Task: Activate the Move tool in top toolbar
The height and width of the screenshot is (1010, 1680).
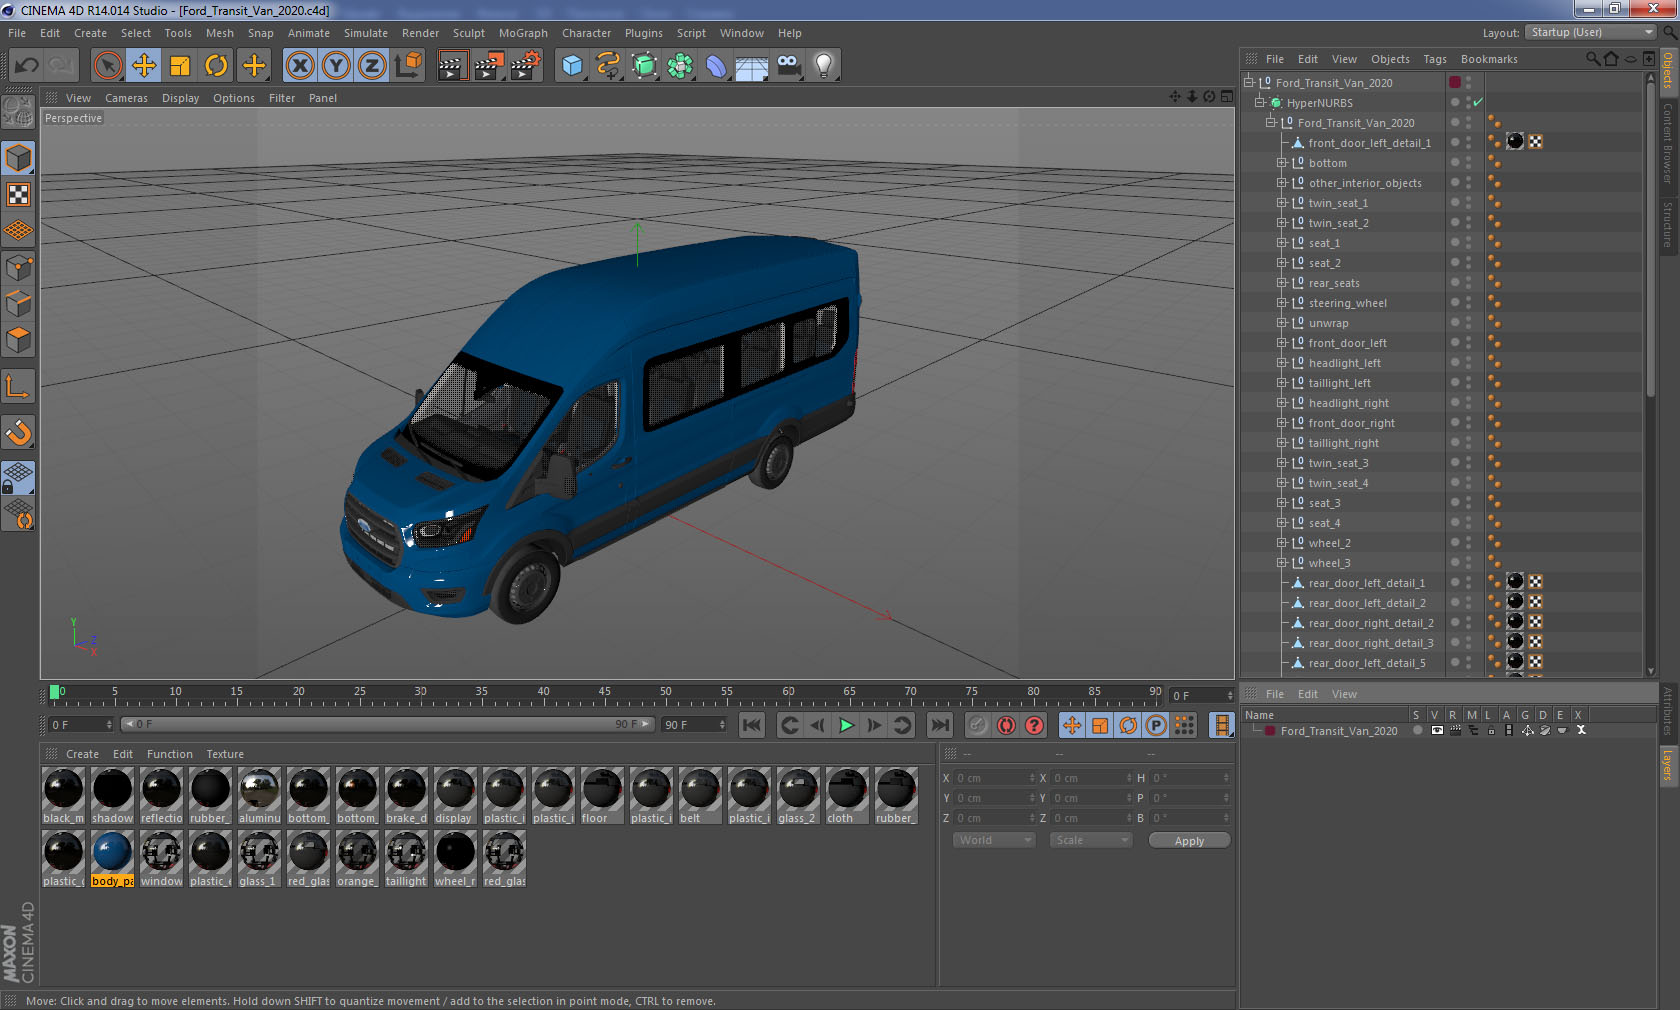Action: point(144,66)
